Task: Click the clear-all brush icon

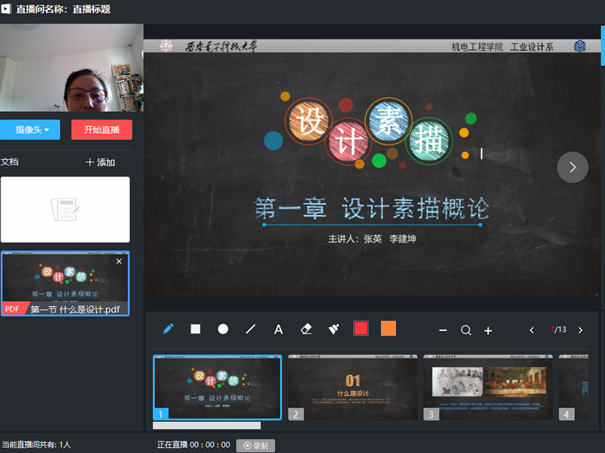Action: click(334, 329)
